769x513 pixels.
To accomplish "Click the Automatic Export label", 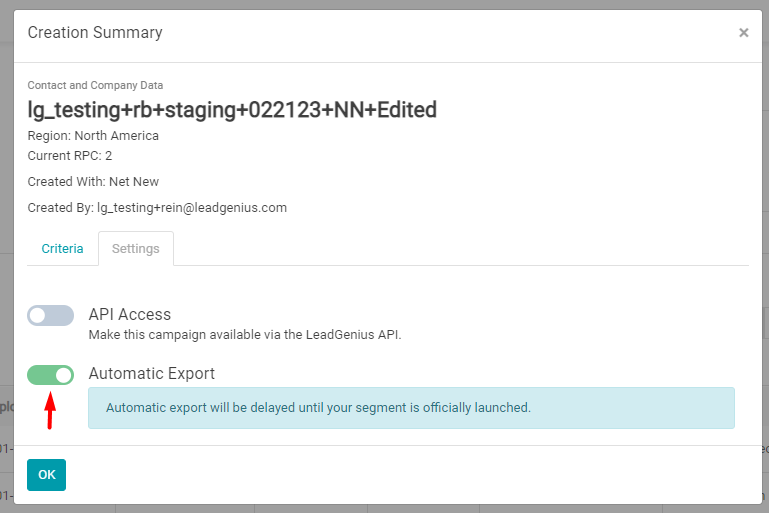I will (x=152, y=374).
